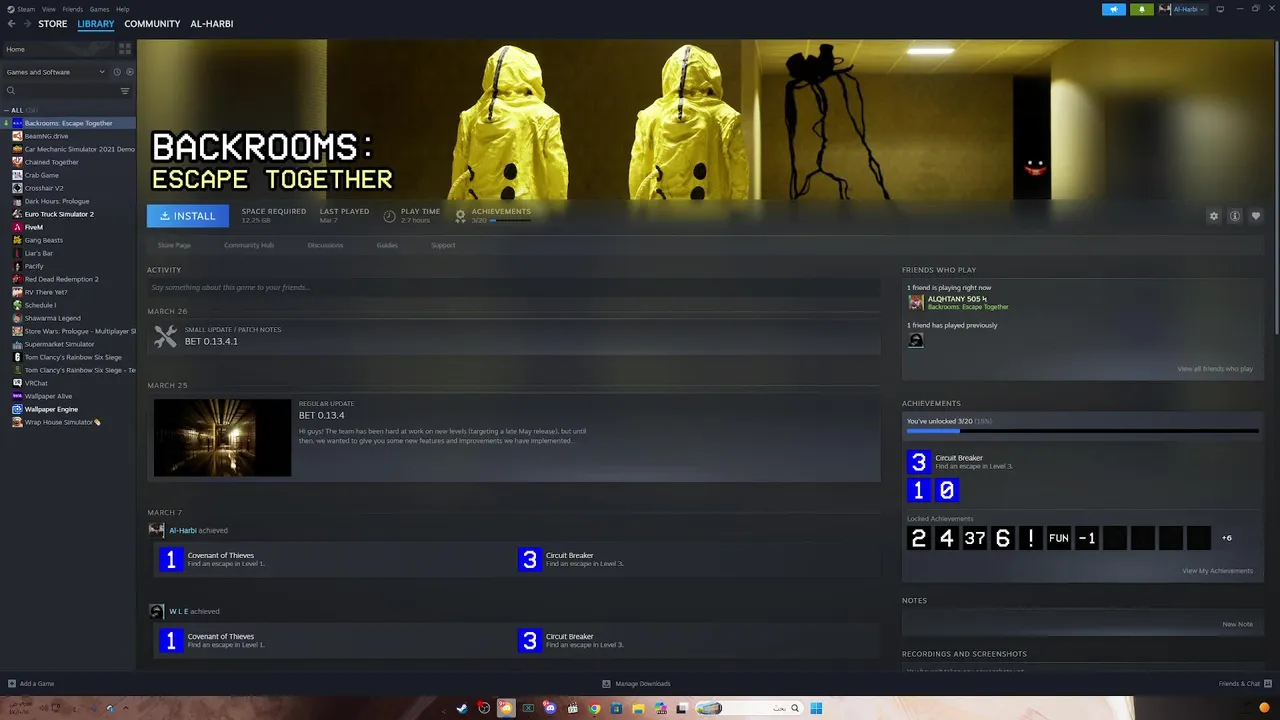Click the library search magnifier icon
This screenshot has height=720, width=1280.
(x=11, y=91)
